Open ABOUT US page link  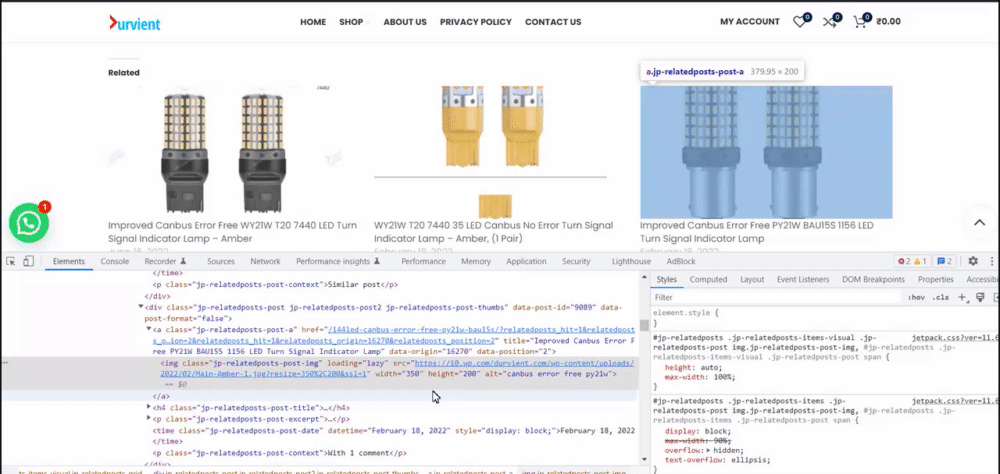405,22
